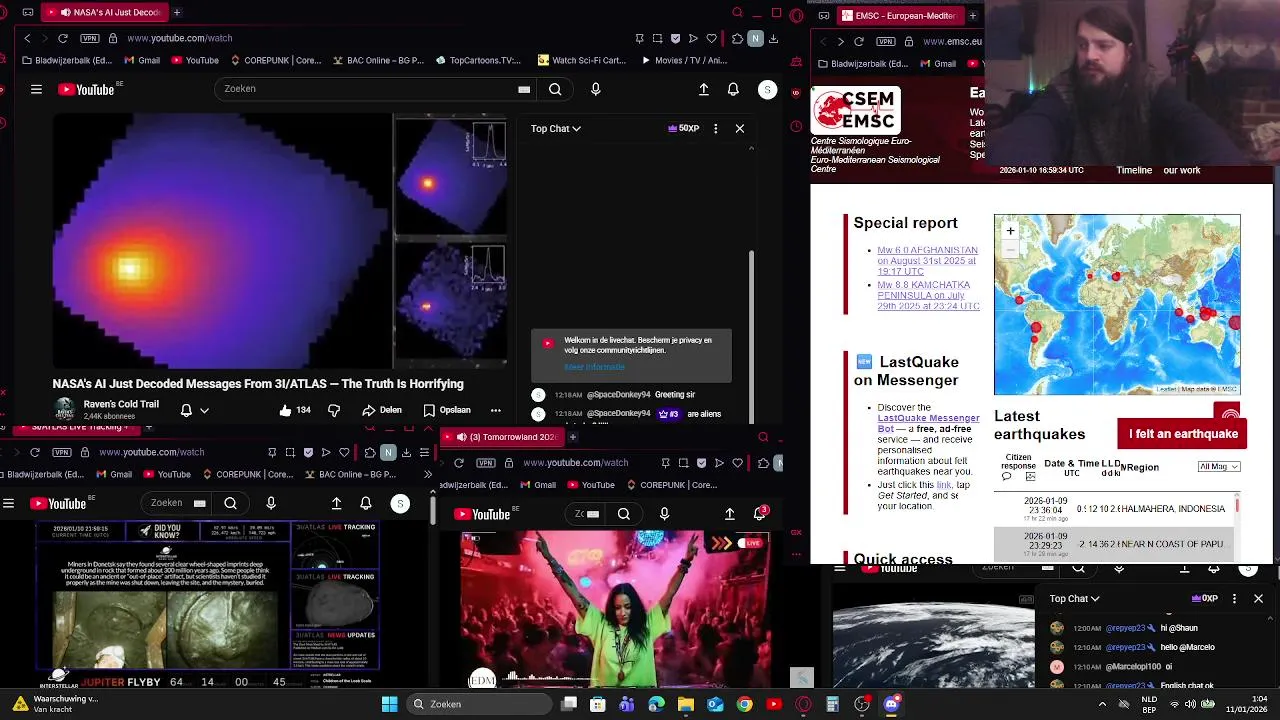Dislike the NASA 3I/ATLAS video

tap(334, 410)
